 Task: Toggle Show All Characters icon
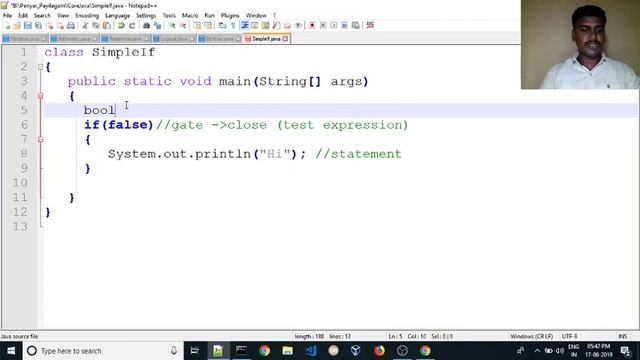[x=234, y=25]
